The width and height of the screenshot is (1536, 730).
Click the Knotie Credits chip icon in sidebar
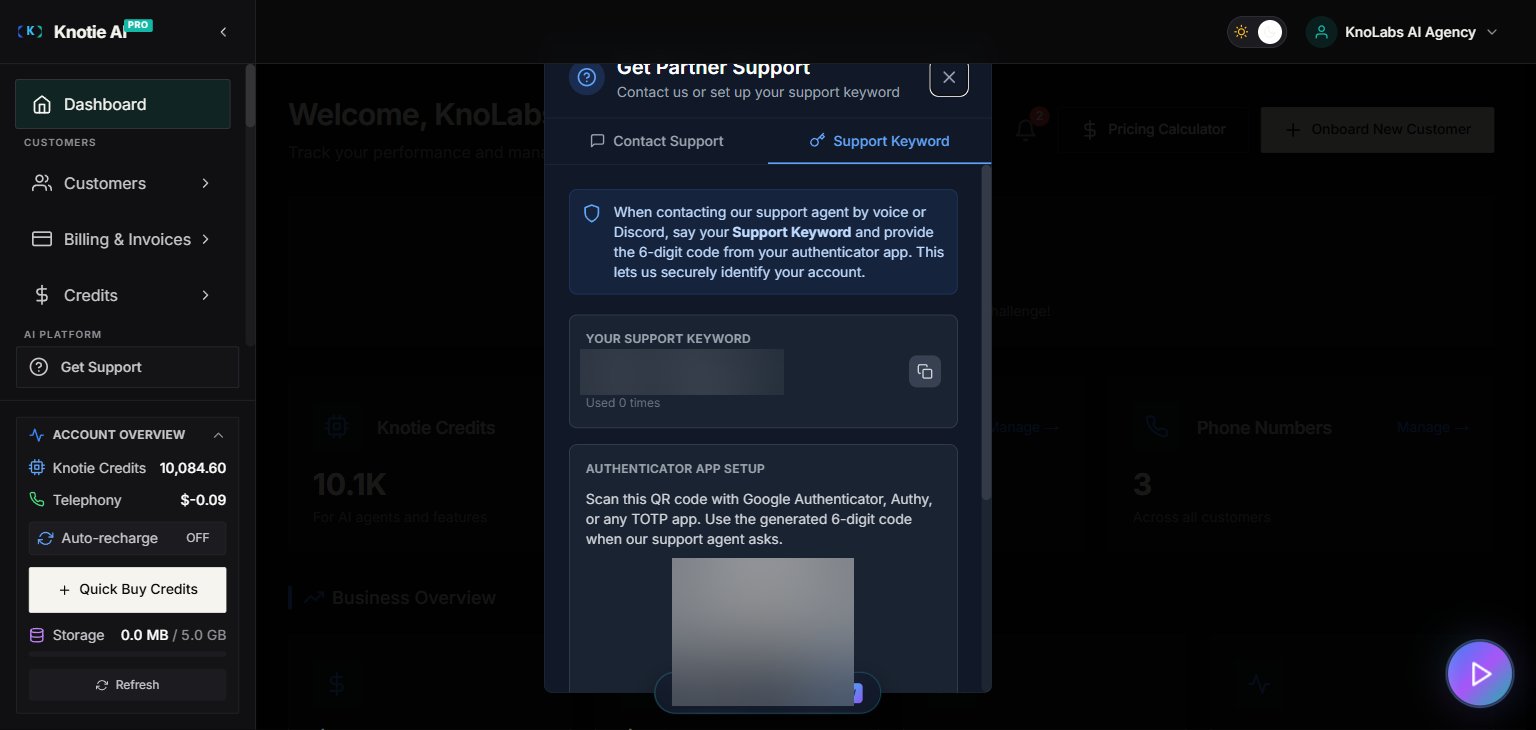(x=37, y=468)
